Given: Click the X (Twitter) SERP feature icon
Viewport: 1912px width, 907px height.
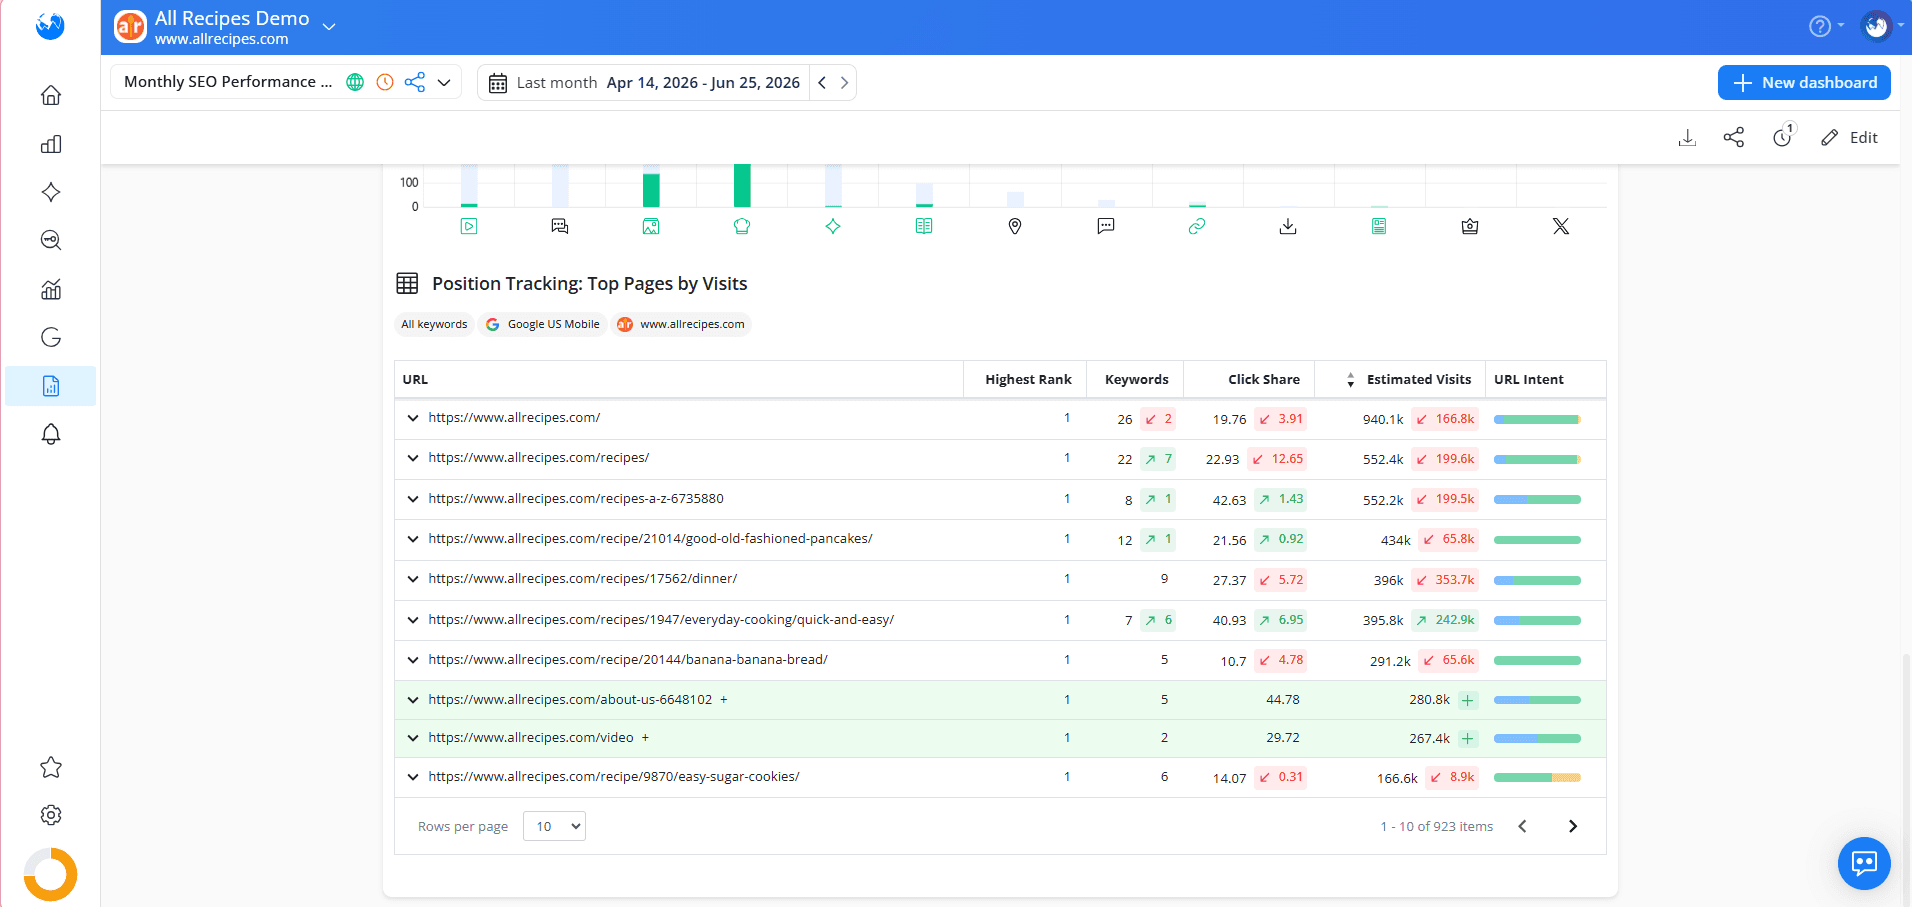Looking at the screenshot, I should pyautogui.click(x=1561, y=226).
